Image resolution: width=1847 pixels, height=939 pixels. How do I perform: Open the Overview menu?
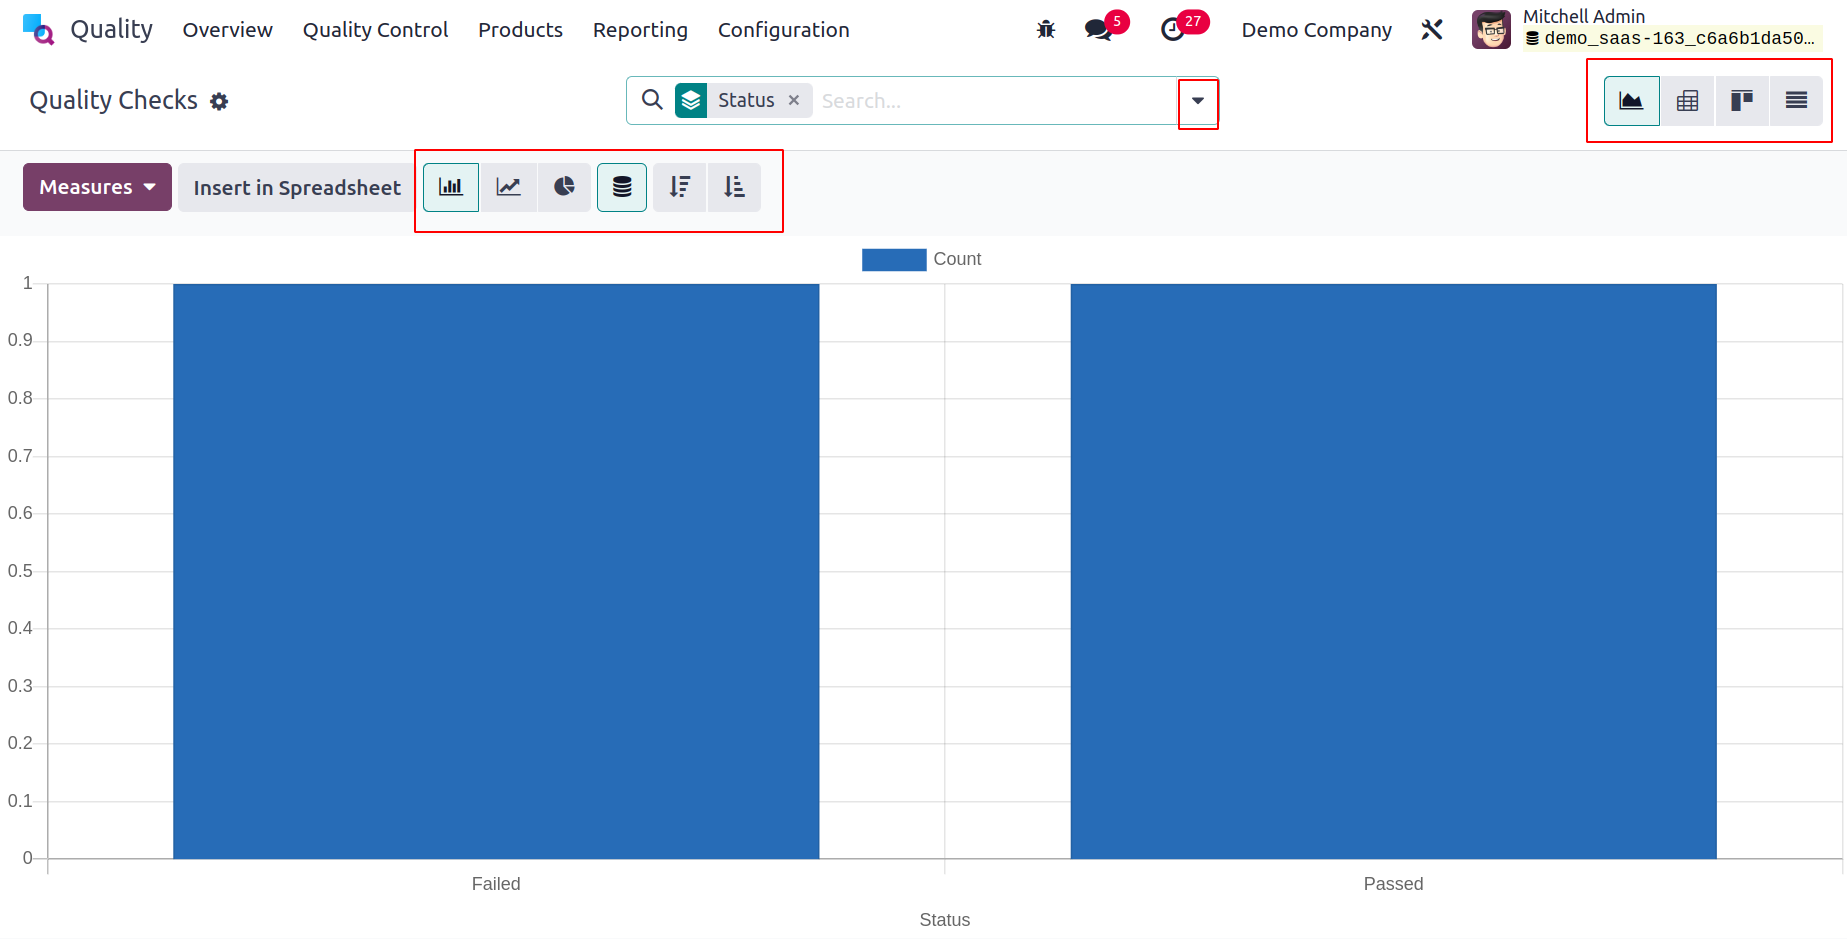click(227, 30)
